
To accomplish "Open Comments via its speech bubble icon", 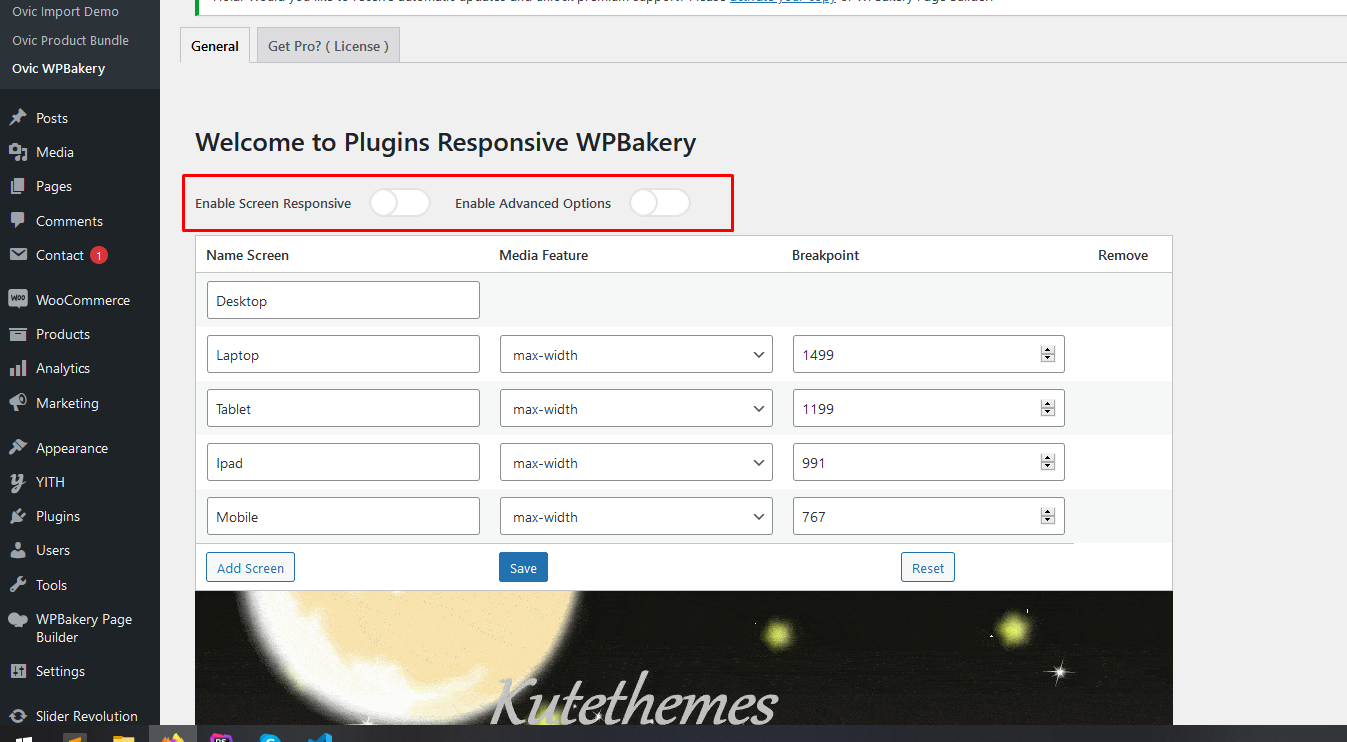I will [x=18, y=221].
